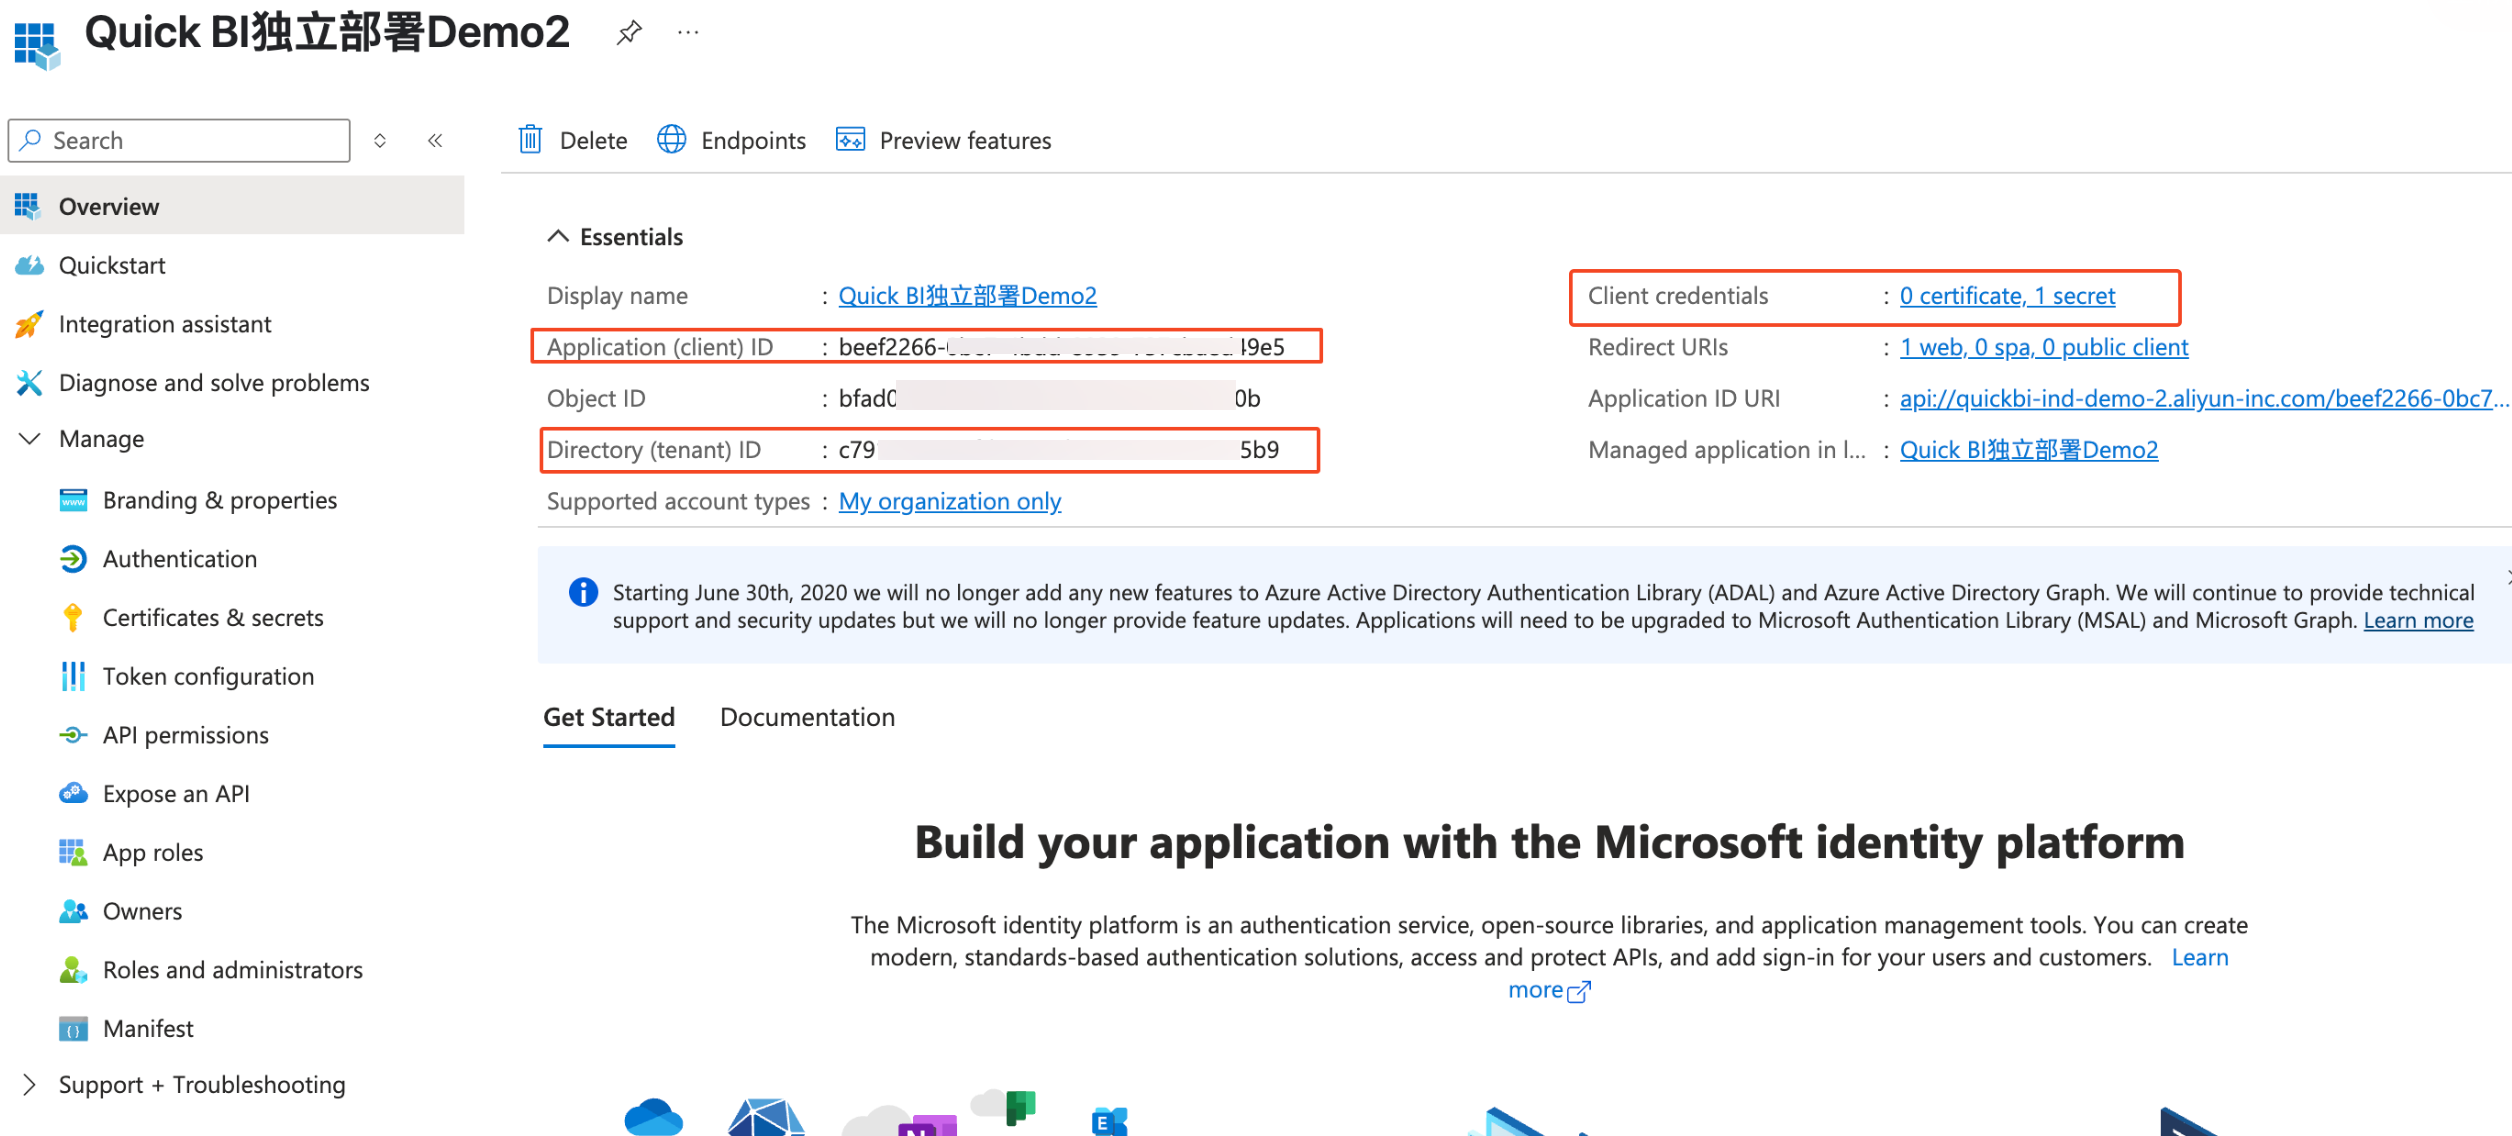Click the Roles and administrators icon
The width and height of the screenshot is (2512, 1136).
pos(73,970)
